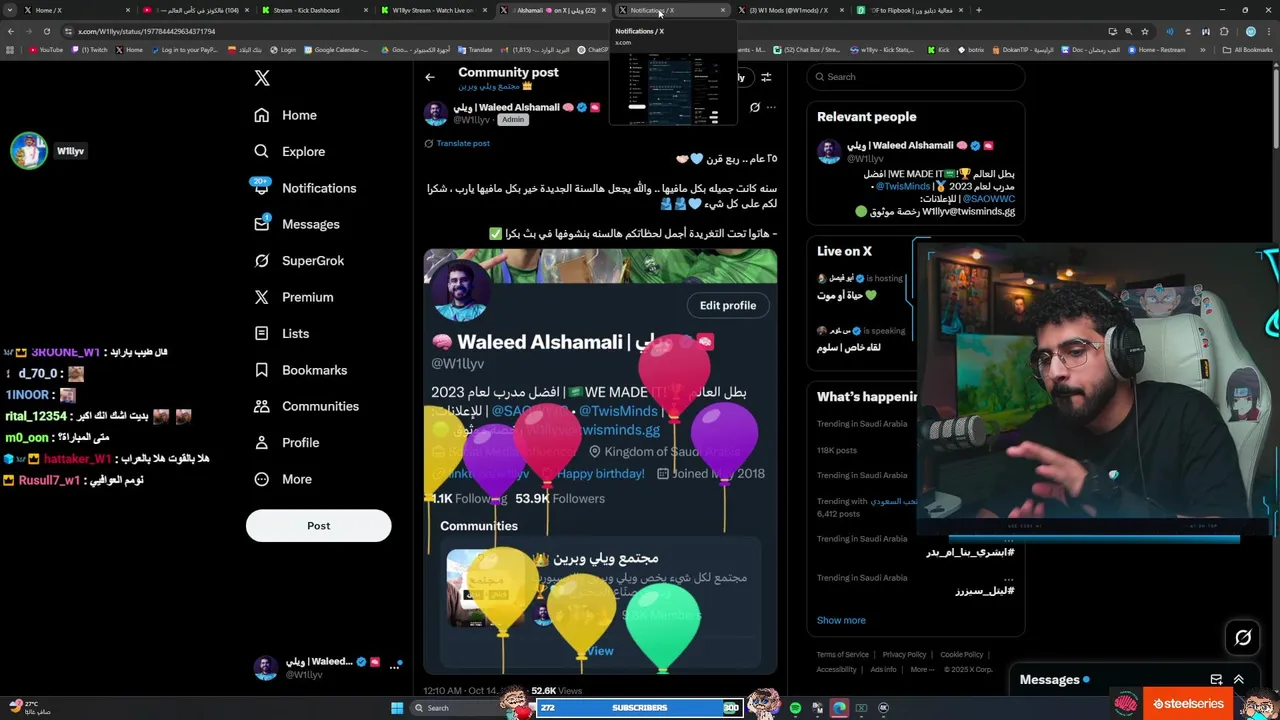
Task: Open the Google Calendar bookmark
Action: click(x=336, y=49)
